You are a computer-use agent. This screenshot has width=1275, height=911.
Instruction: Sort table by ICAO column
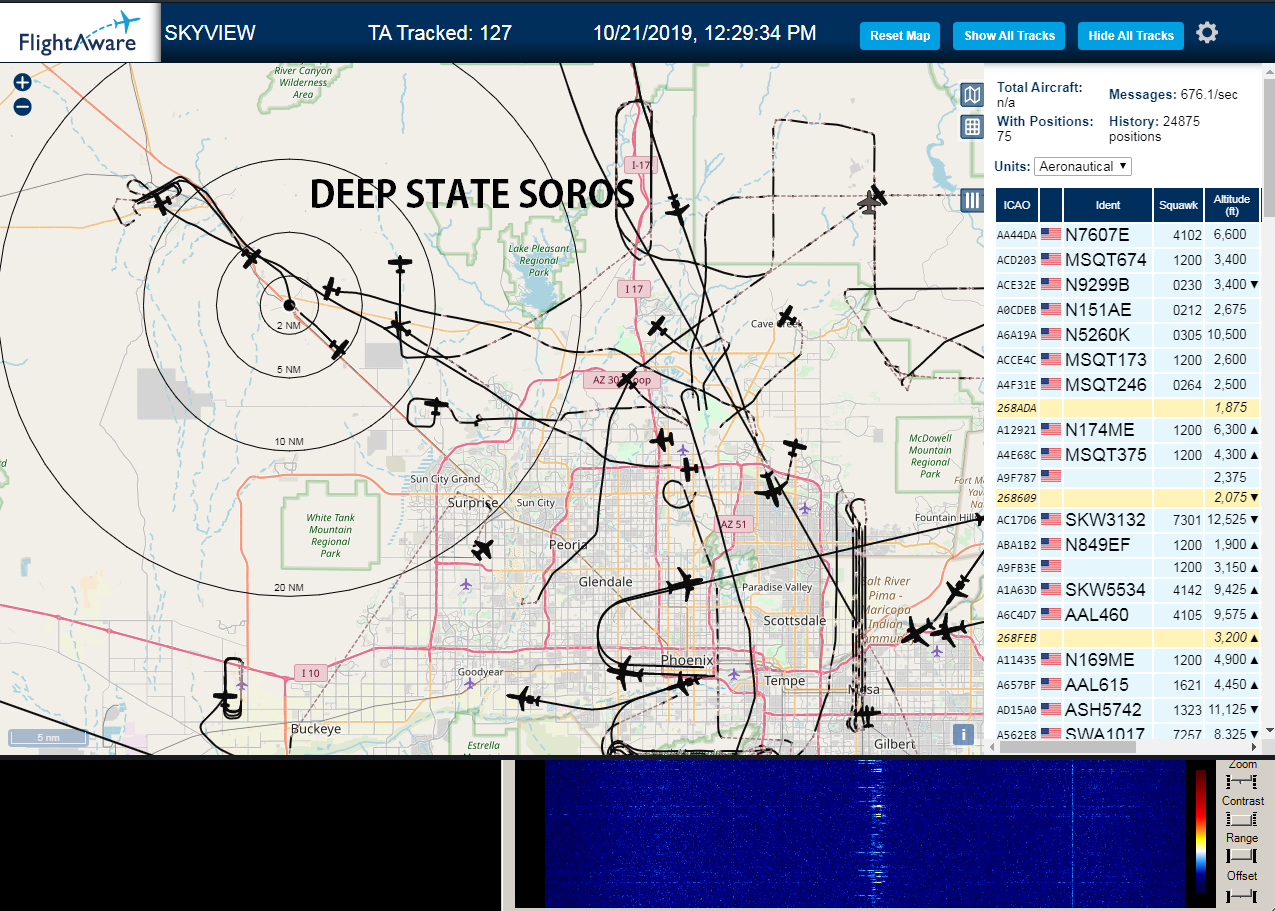coord(1017,204)
